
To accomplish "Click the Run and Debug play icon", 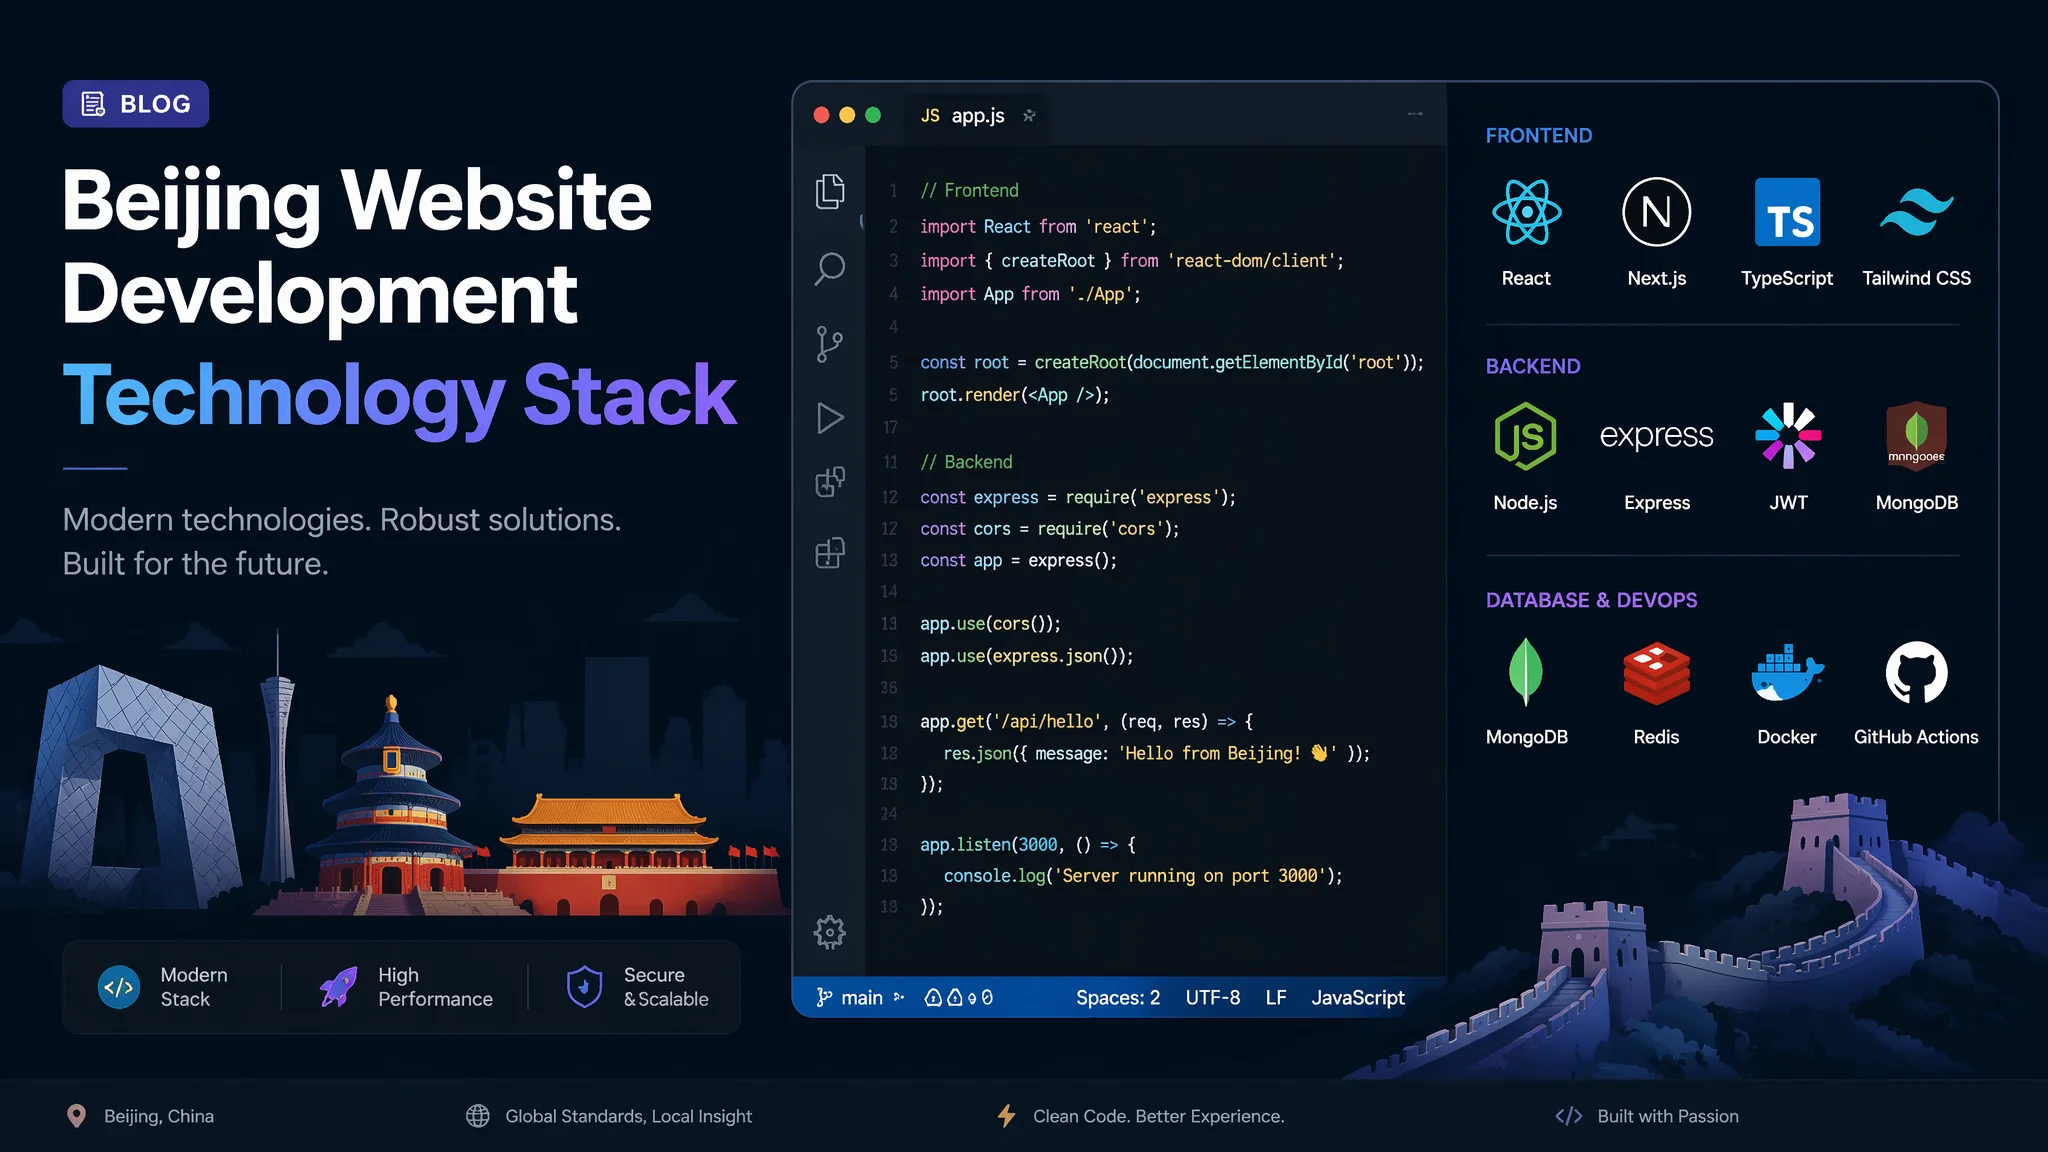I will [830, 418].
